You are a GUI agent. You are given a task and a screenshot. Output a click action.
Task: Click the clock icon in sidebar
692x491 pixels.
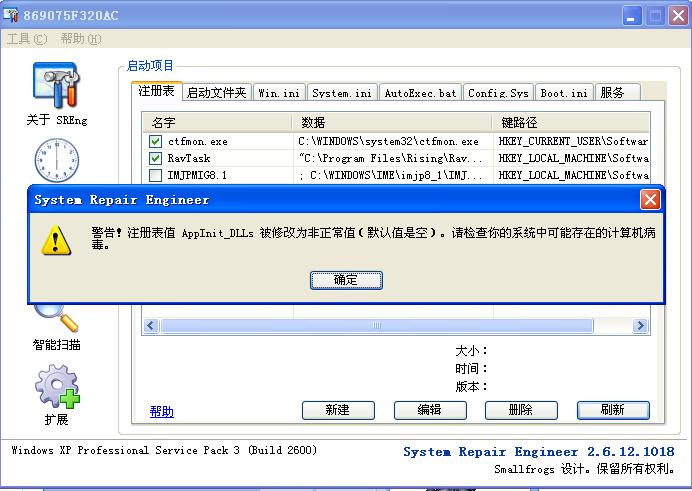[56, 160]
